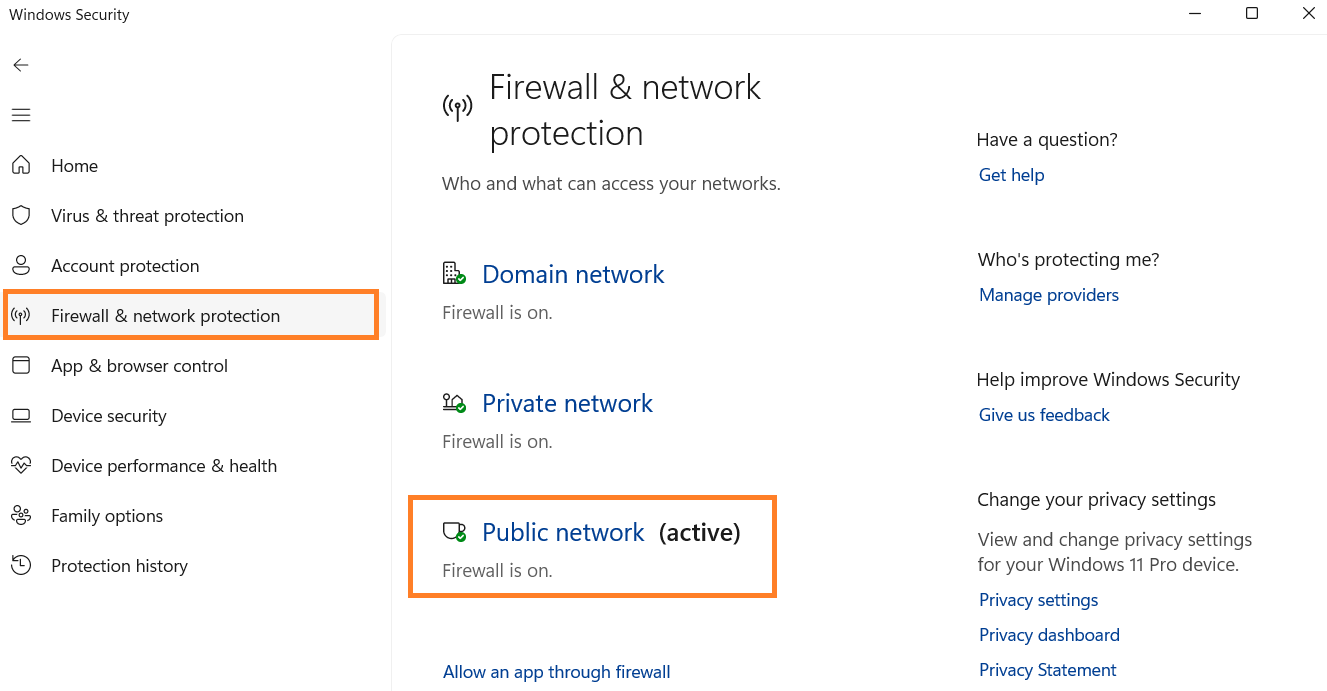Click the Family options people icon

coord(21,516)
